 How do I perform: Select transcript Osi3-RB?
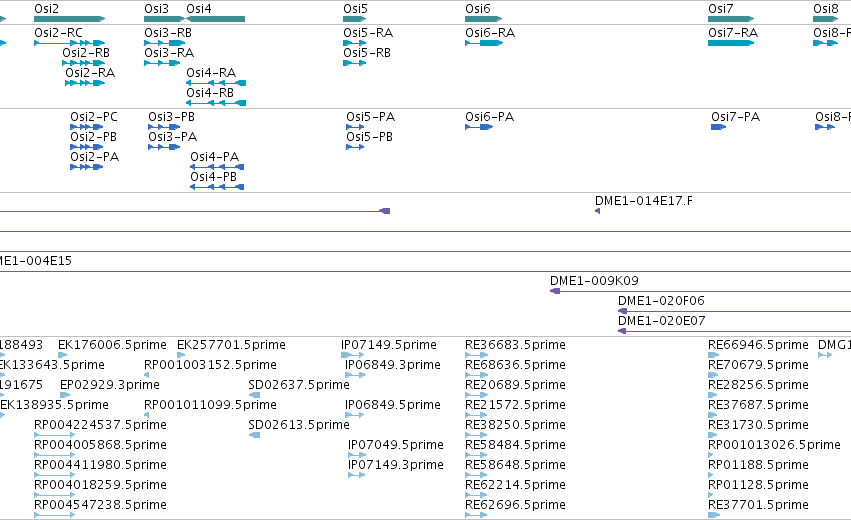click(164, 43)
